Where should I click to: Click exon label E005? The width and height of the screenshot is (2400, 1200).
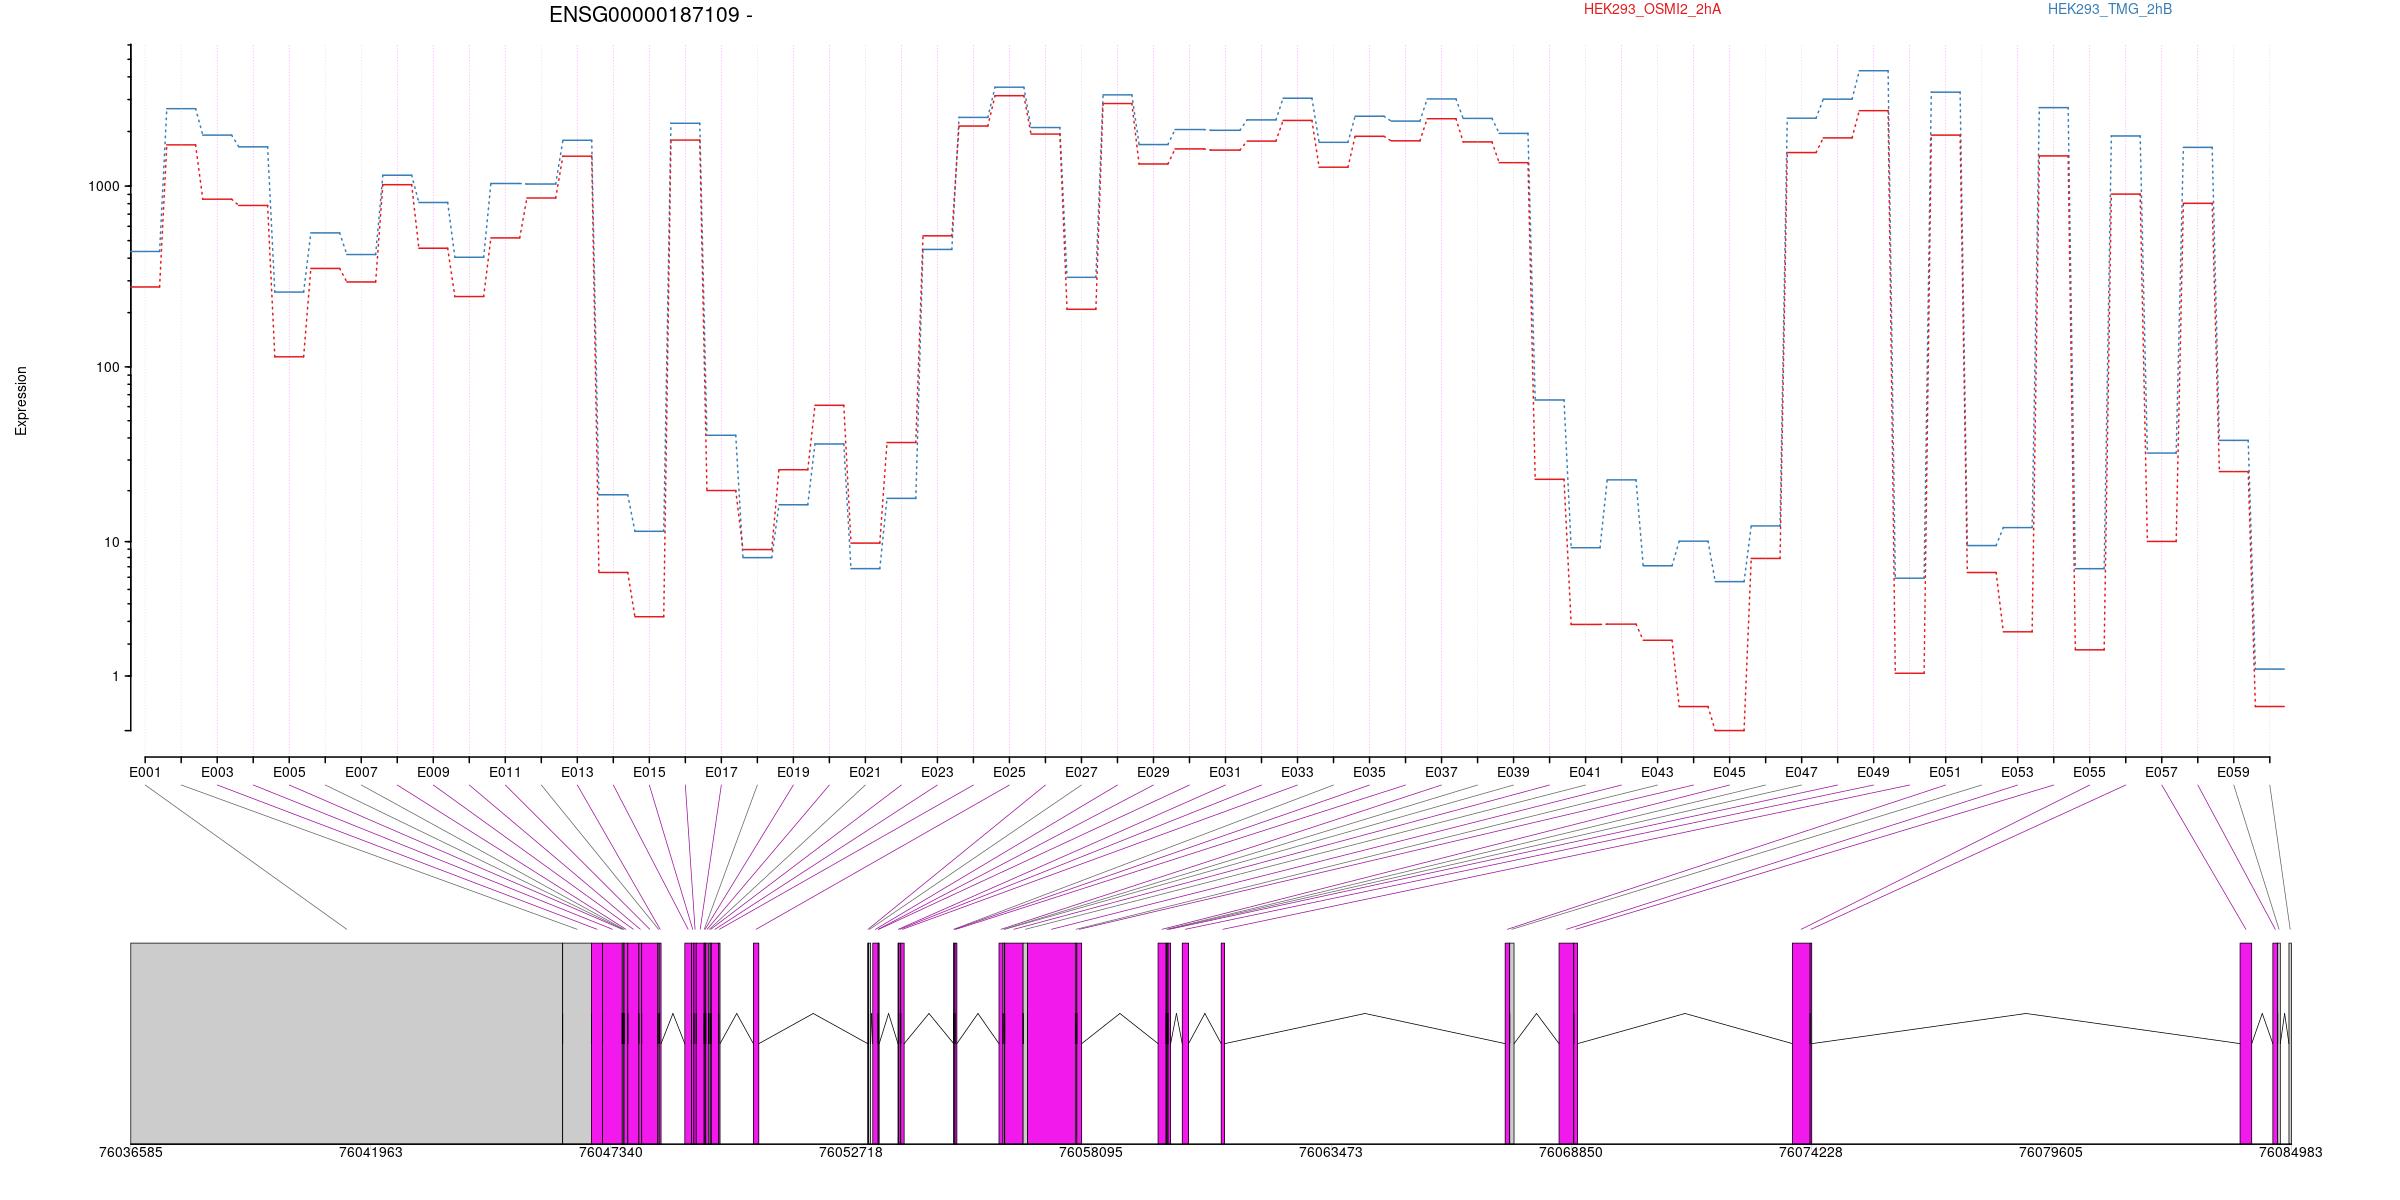point(289,772)
